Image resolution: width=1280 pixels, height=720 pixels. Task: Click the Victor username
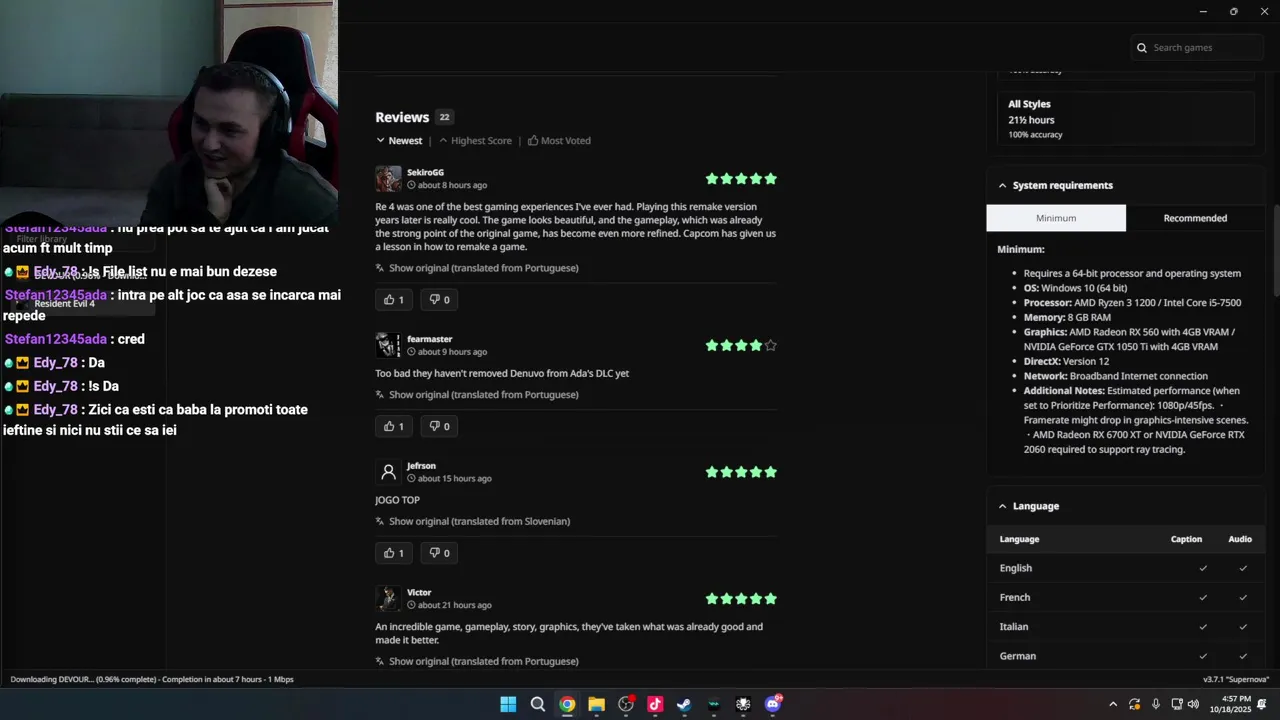[419, 593]
